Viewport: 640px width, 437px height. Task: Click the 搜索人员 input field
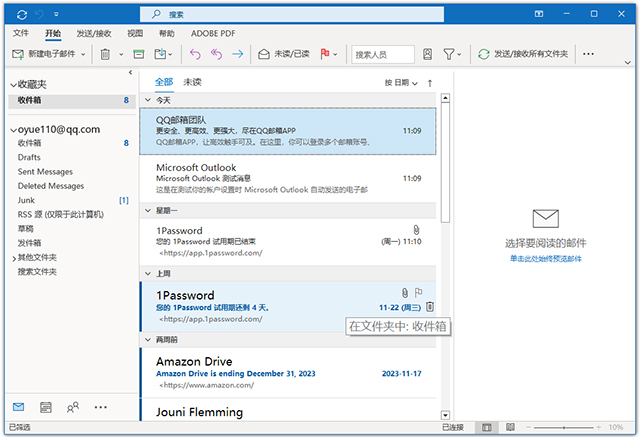point(383,54)
